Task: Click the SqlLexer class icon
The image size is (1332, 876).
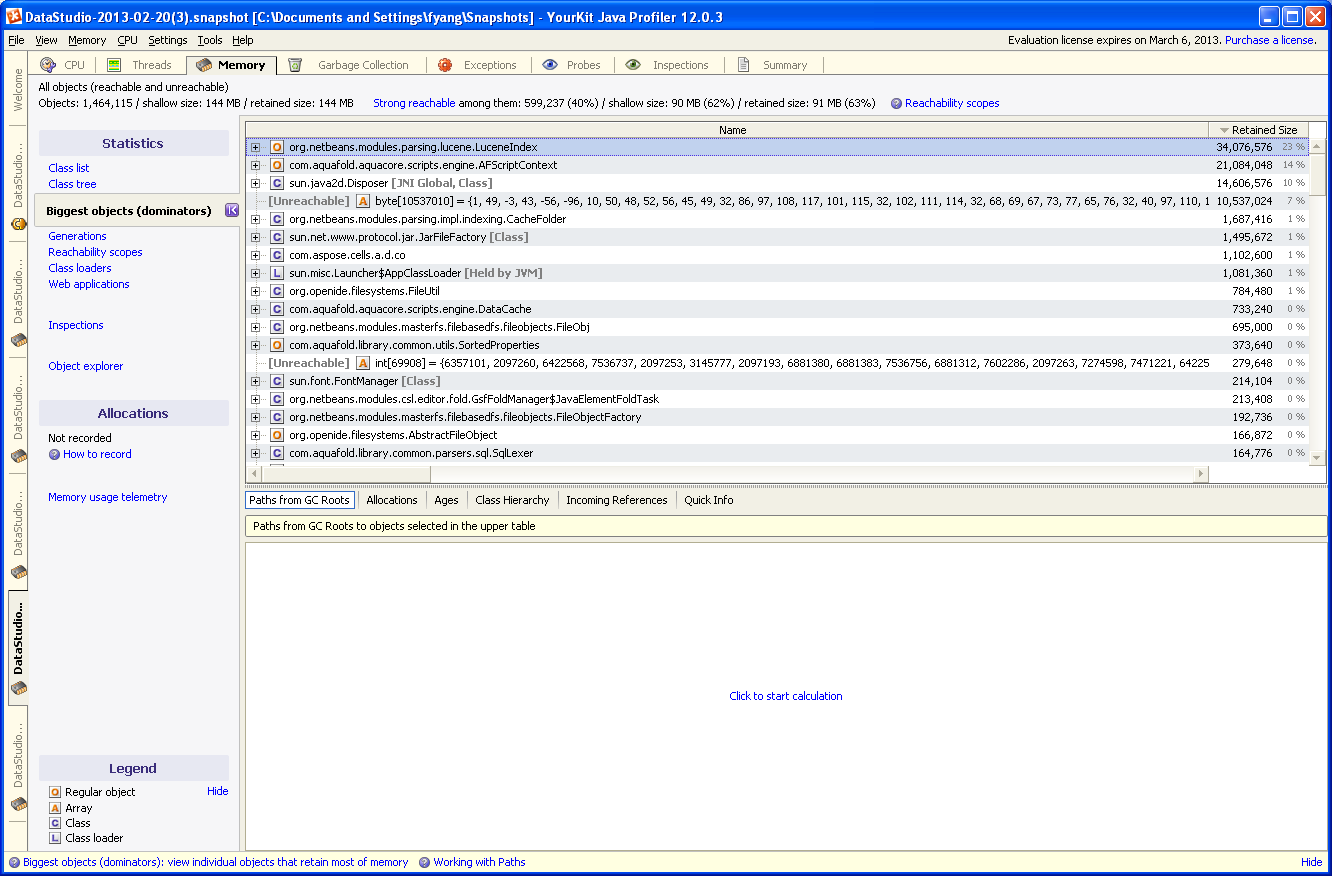Action: (x=277, y=453)
